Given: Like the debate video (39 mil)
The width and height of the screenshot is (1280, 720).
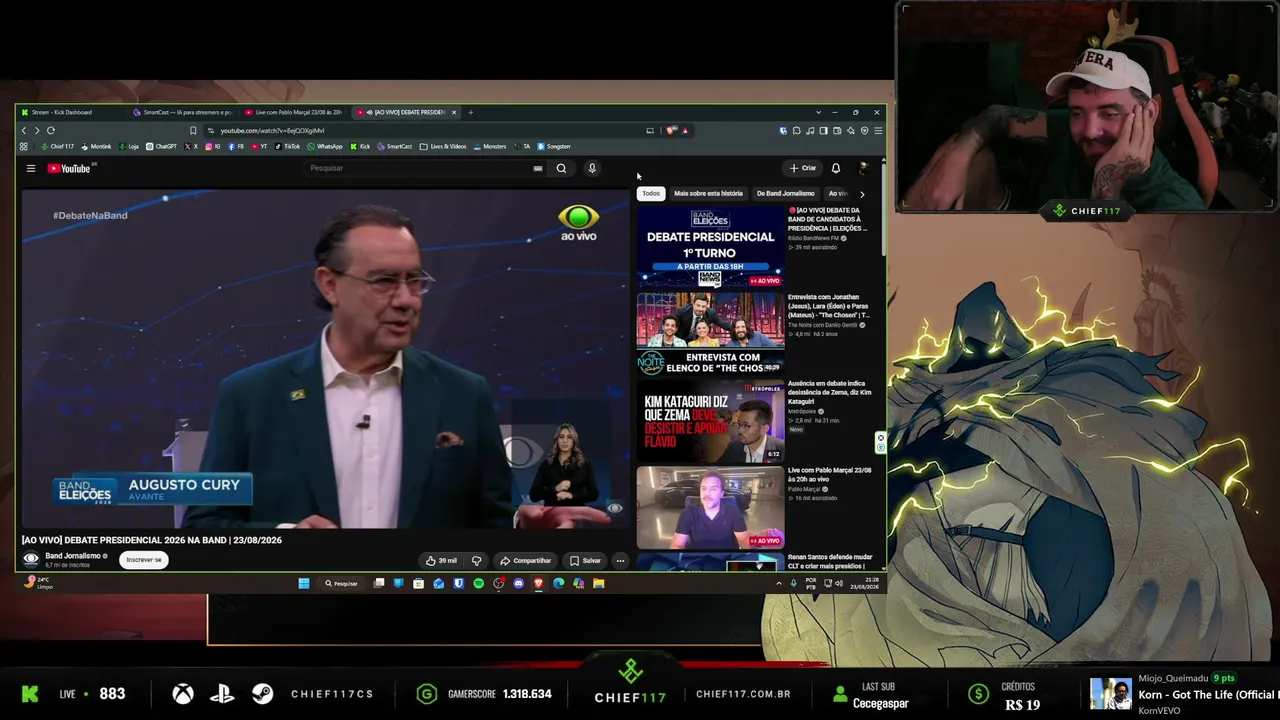Looking at the screenshot, I should tap(441, 561).
